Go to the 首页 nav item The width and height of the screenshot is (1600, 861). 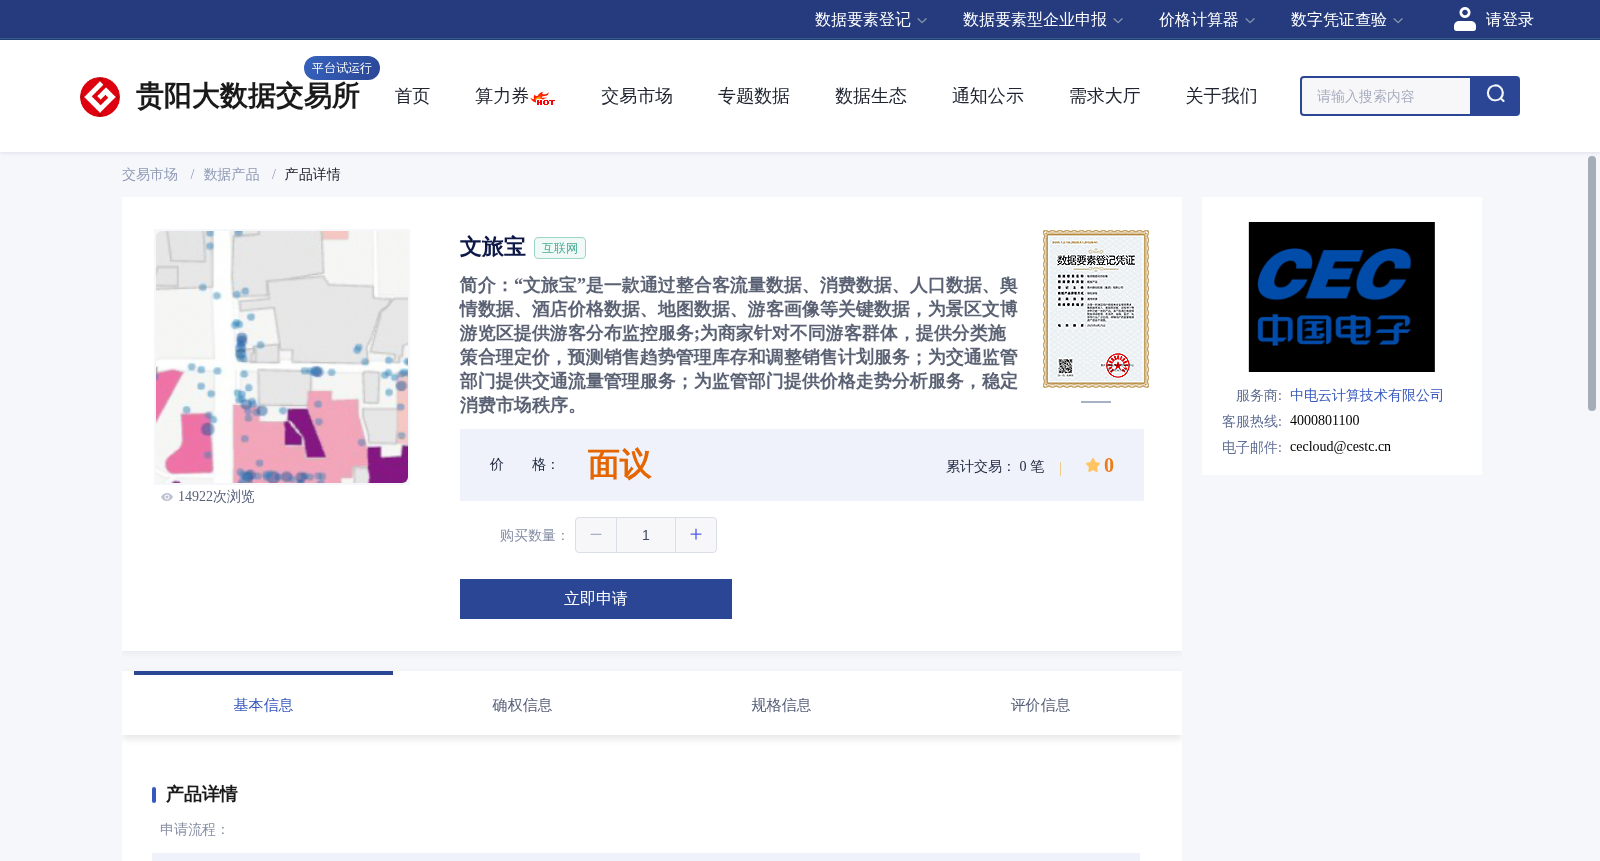[x=412, y=96]
